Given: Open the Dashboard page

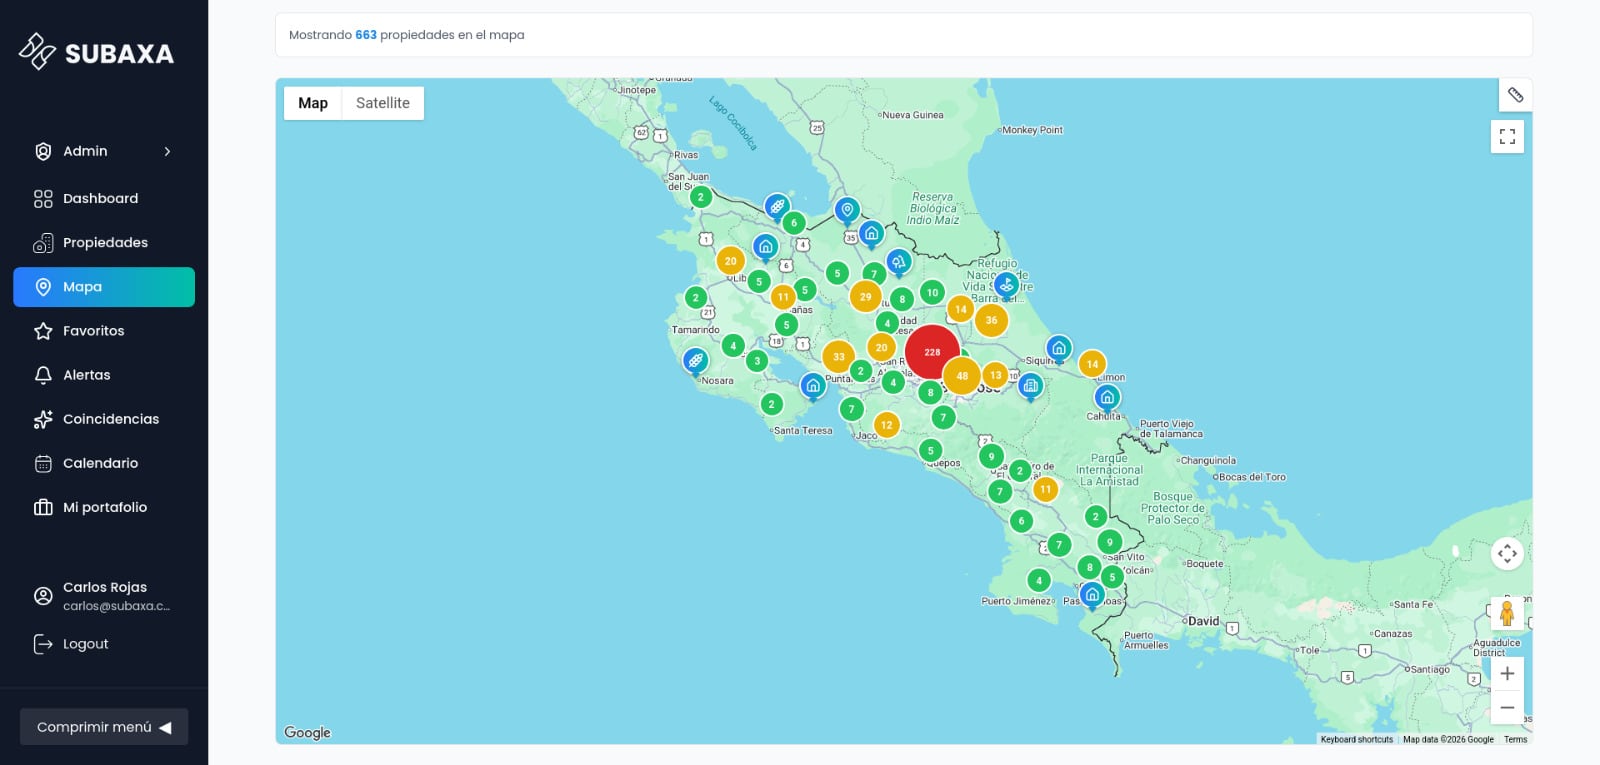Looking at the screenshot, I should click(104, 199).
